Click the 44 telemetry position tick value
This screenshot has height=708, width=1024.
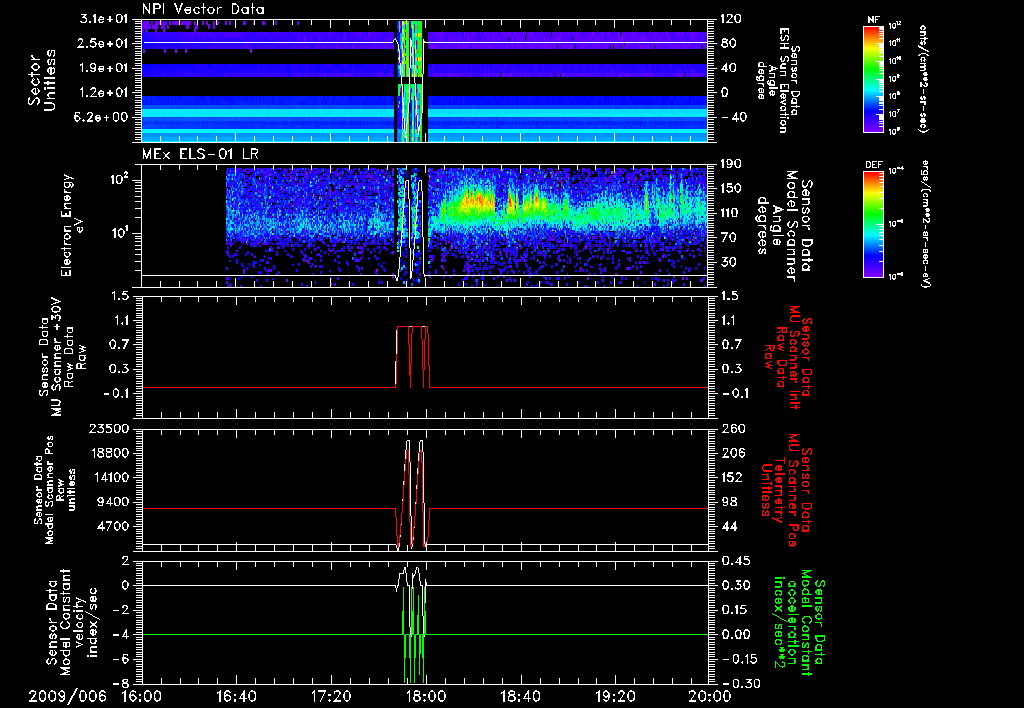[x=729, y=526]
